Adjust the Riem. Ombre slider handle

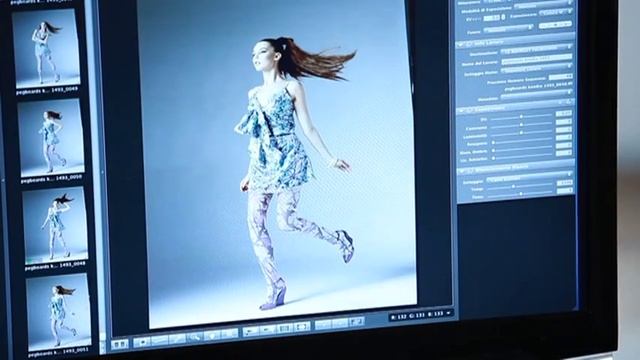(493, 151)
